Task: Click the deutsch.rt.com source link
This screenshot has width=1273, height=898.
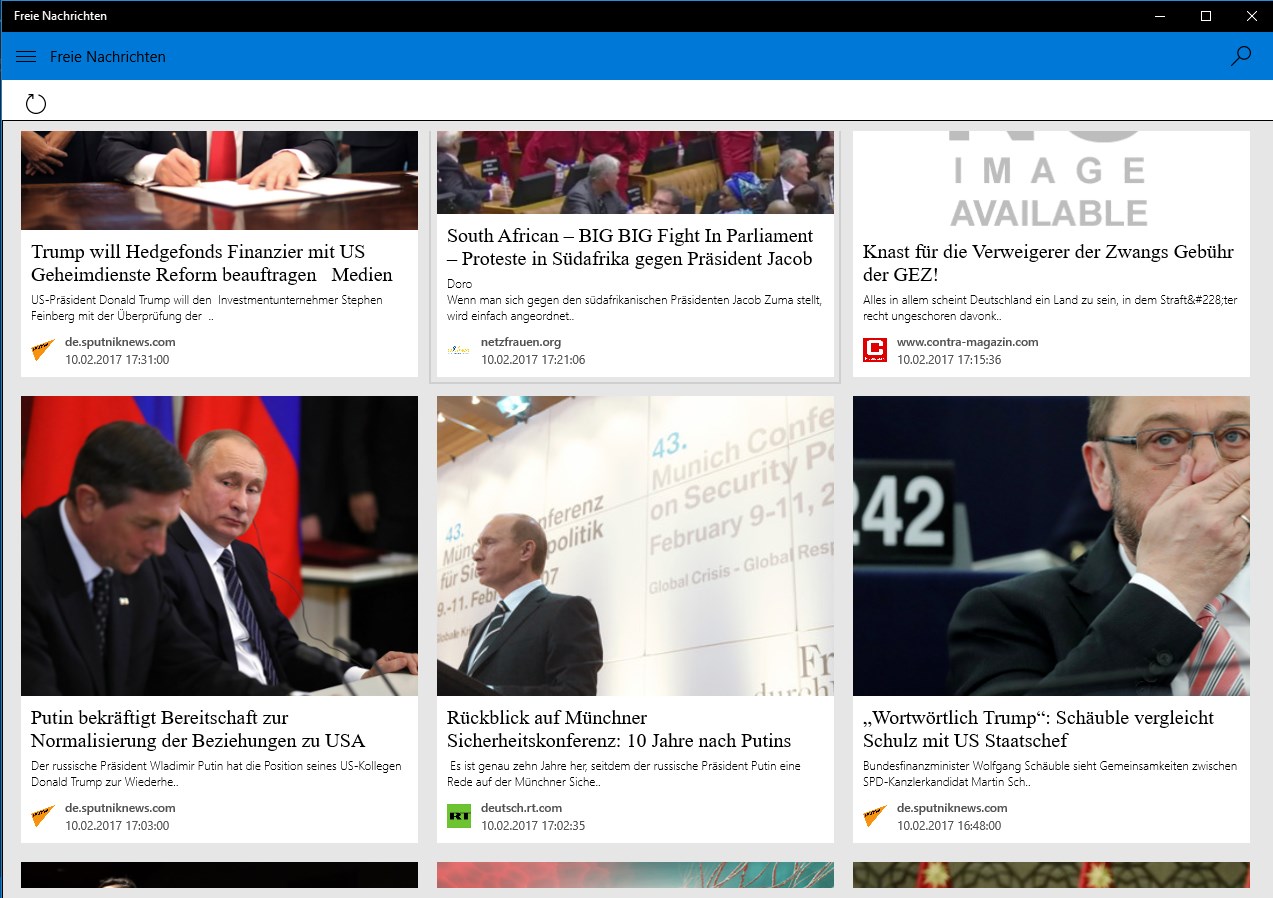Action: click(521, 808)
